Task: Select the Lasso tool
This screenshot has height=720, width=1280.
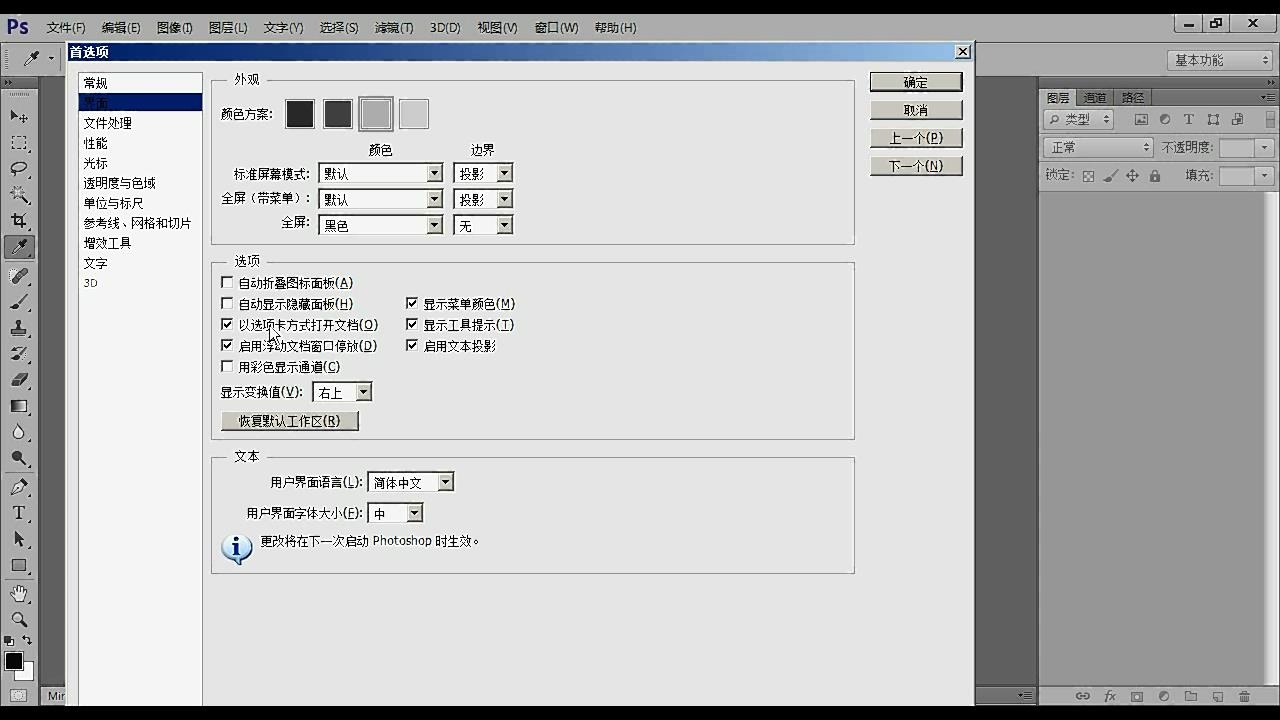Action: coord(19,168)
